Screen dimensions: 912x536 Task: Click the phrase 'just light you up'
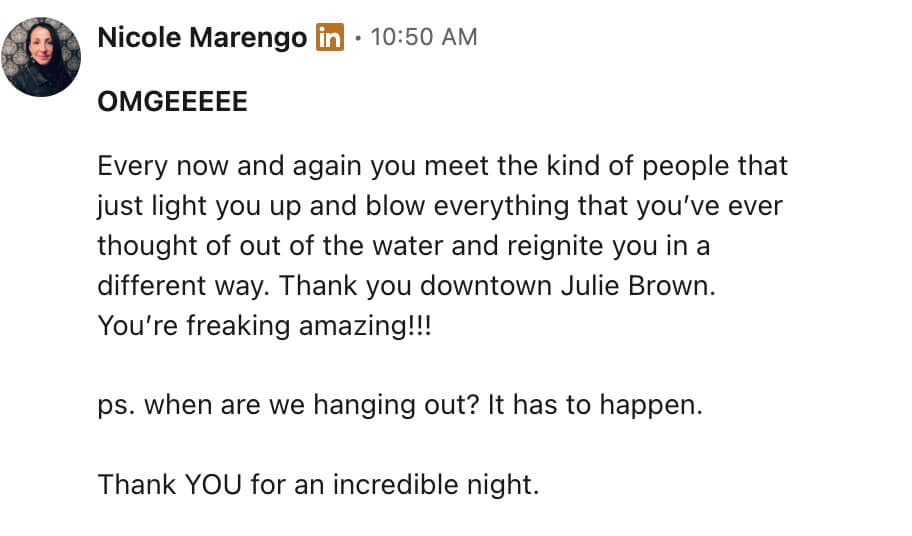(x=199, y=206)
